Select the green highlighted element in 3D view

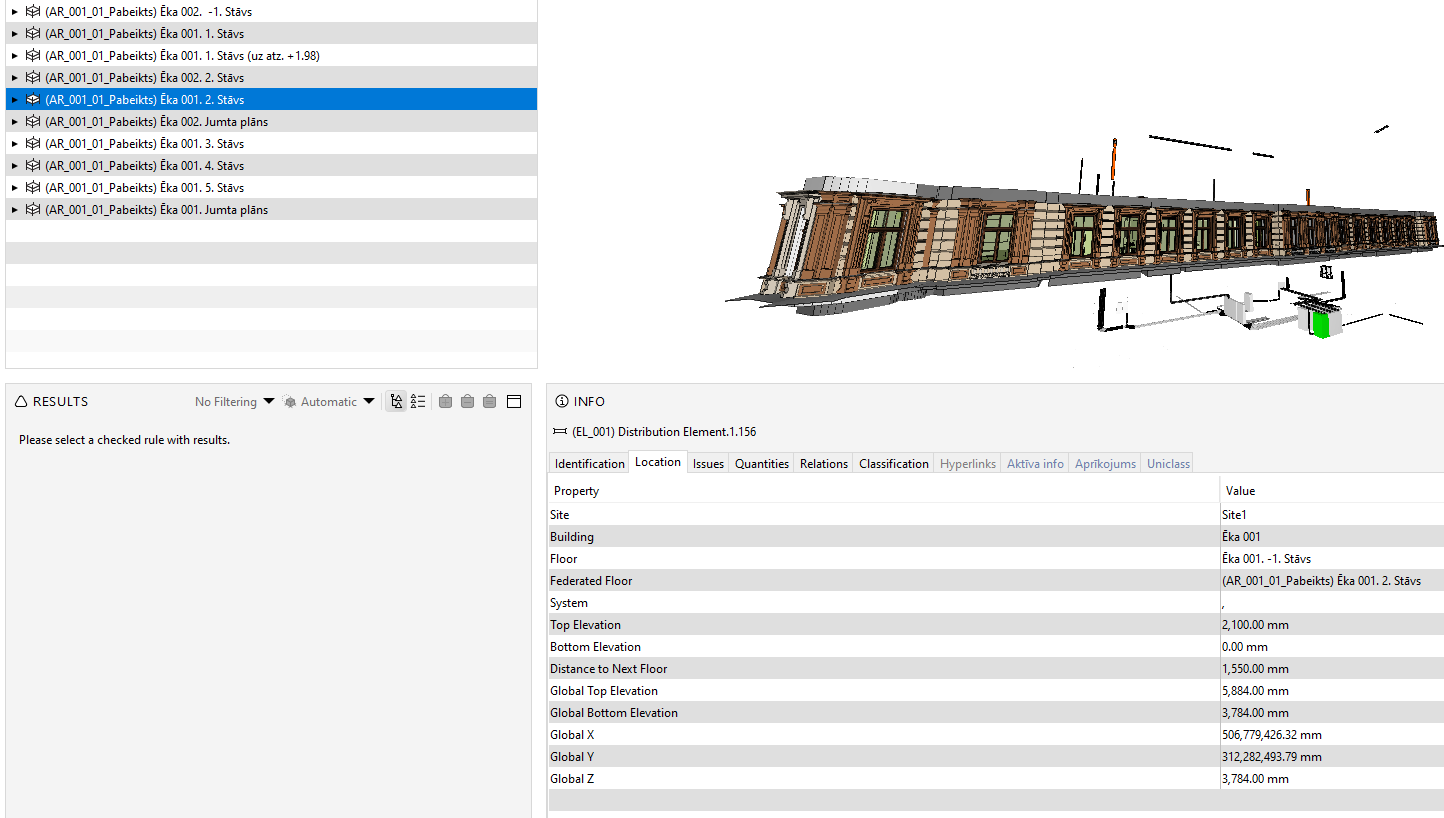tap(1322, 325)
